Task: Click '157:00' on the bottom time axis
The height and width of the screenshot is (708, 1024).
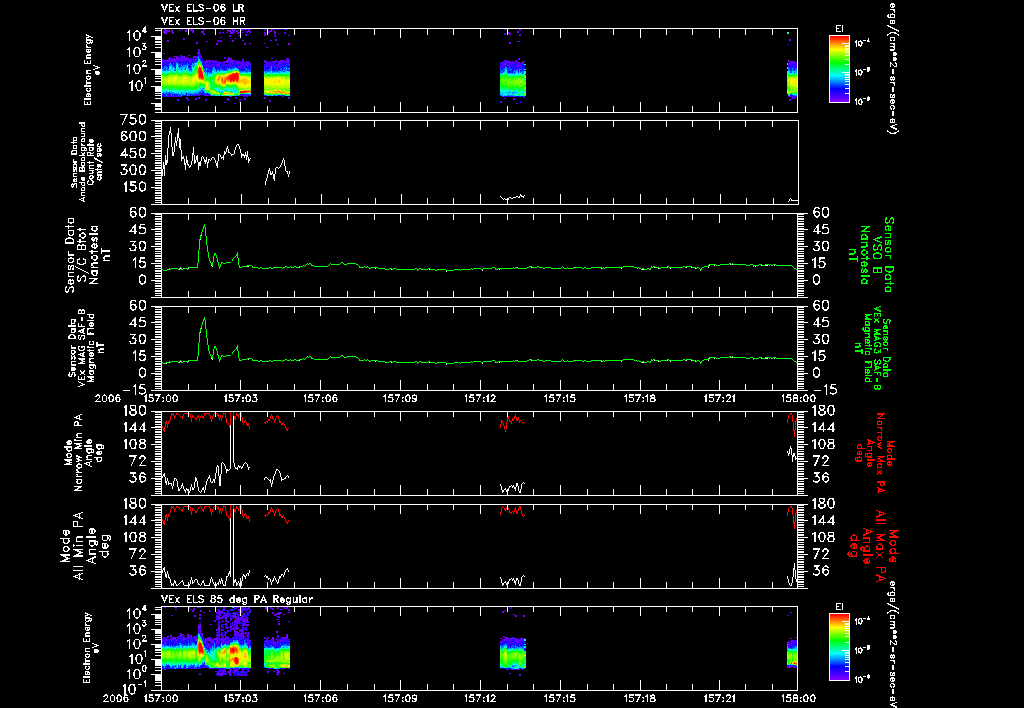Action: pos(161,698)
